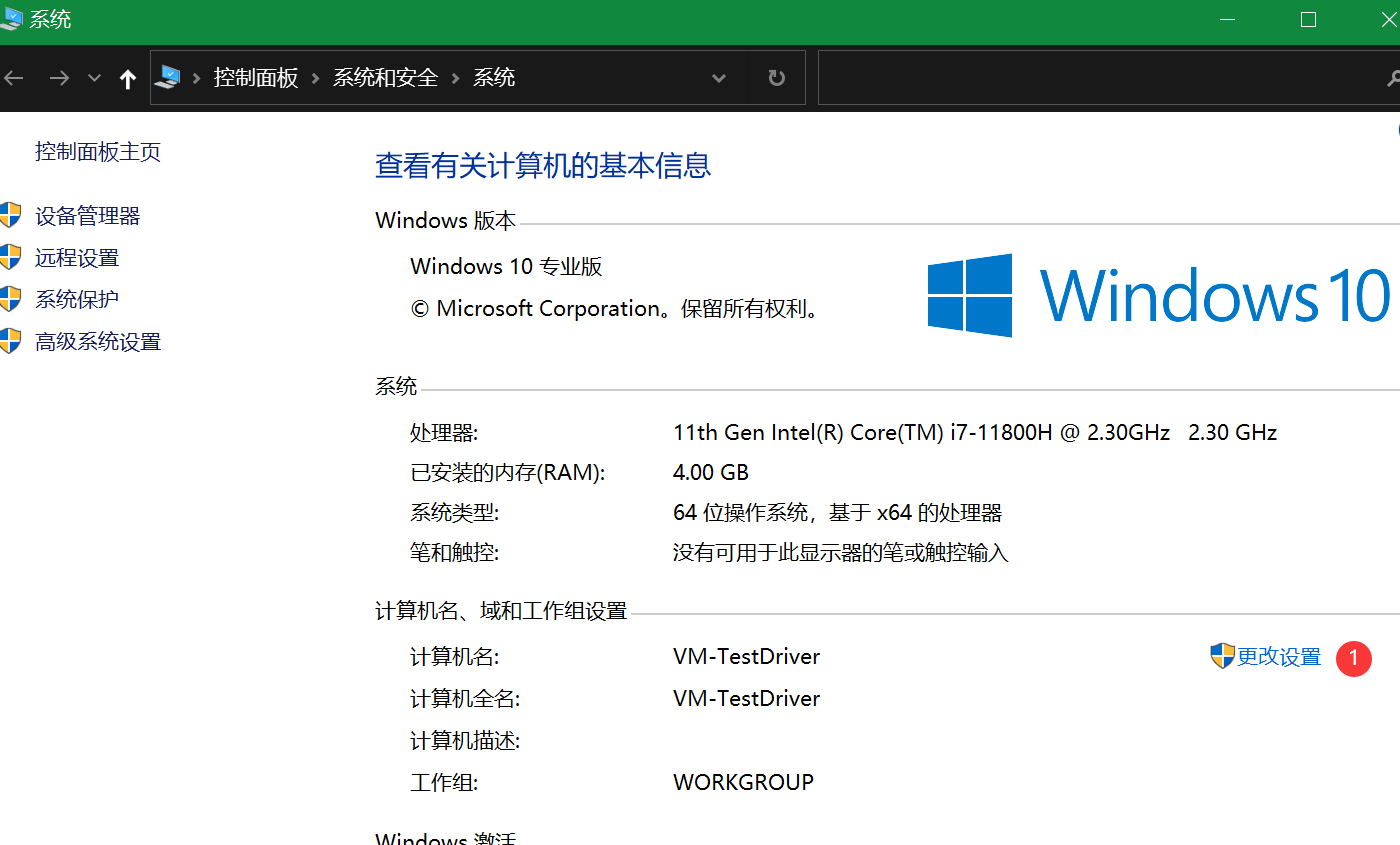The image size is (1400, 845).
Task: Click RAM value 4.00 GB
Action: pos(711,472)
